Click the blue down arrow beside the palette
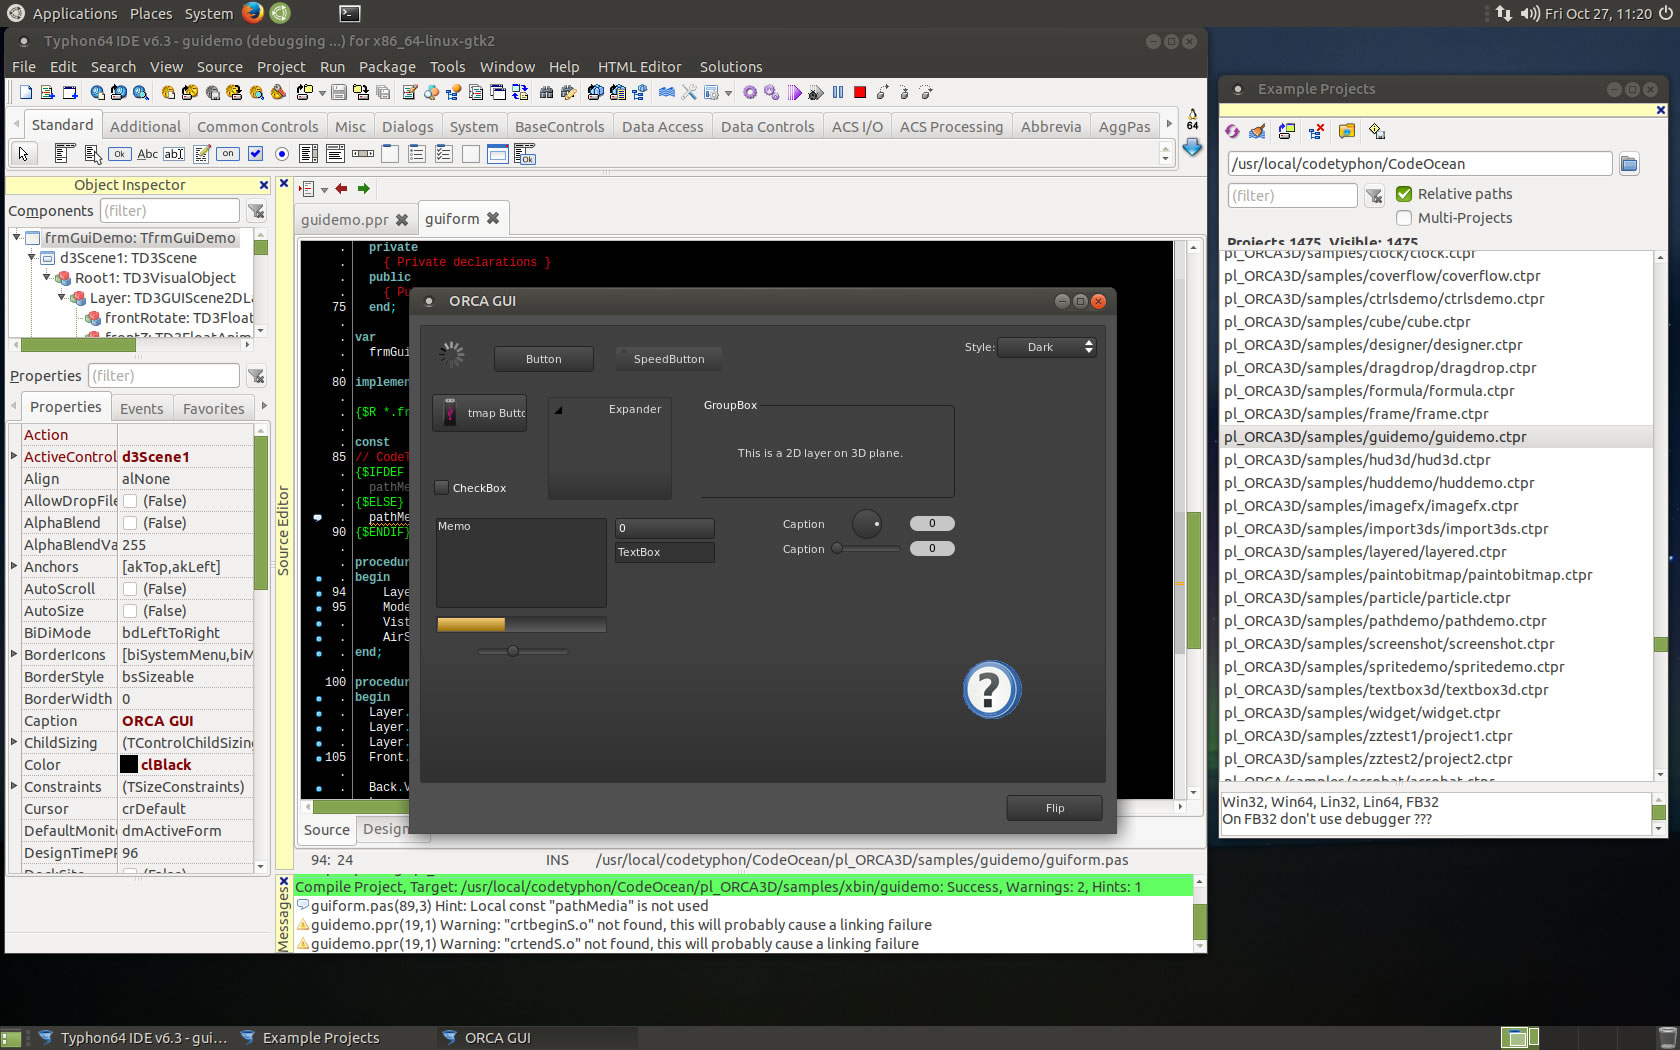Image resolution: width=1680 pixels, height=1050 pixels. 1192,147
